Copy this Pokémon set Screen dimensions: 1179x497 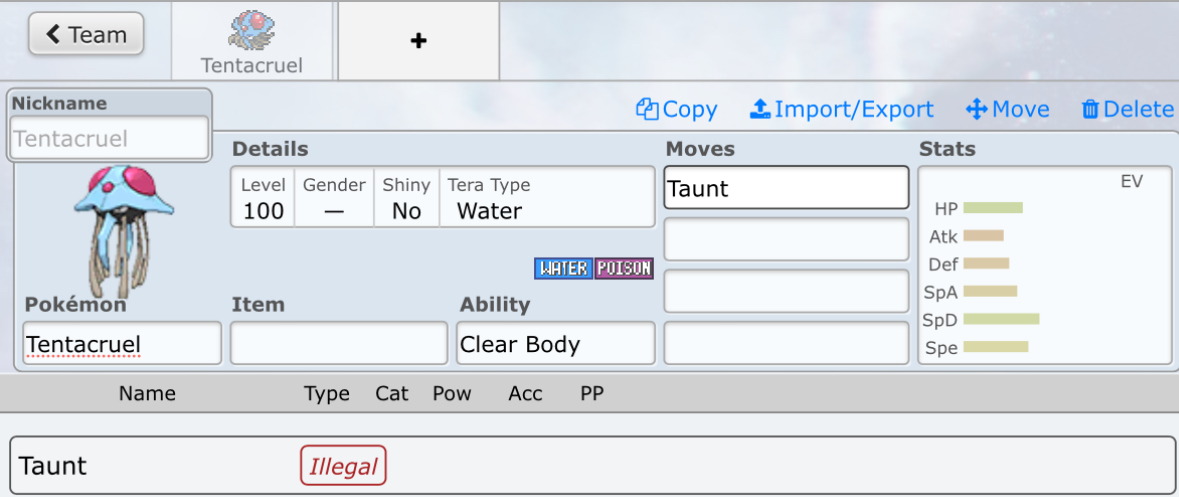click(x=677, y=110)
